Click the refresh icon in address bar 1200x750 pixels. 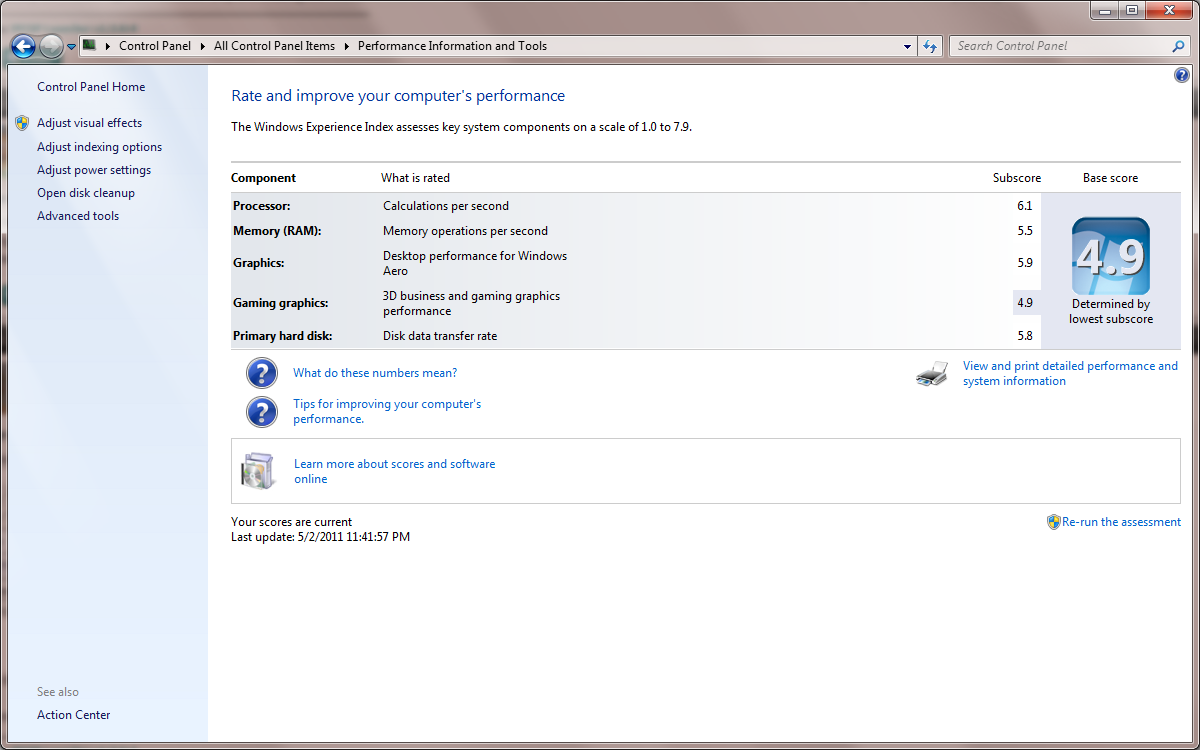click(931, 46)
